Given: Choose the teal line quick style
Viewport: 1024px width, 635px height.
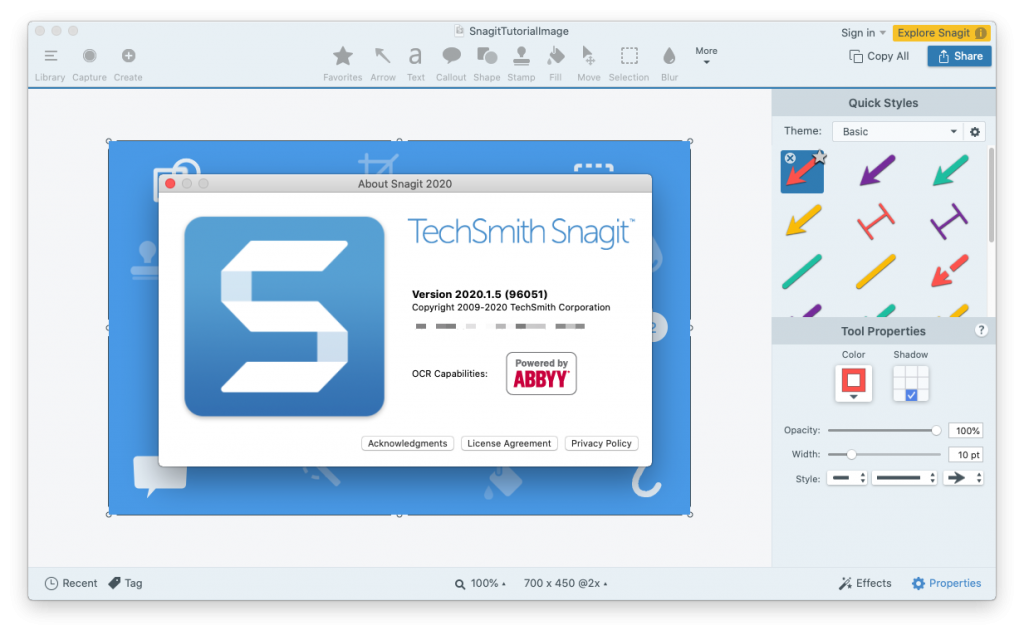Looking at the screenshot, I should pos(802,271).
